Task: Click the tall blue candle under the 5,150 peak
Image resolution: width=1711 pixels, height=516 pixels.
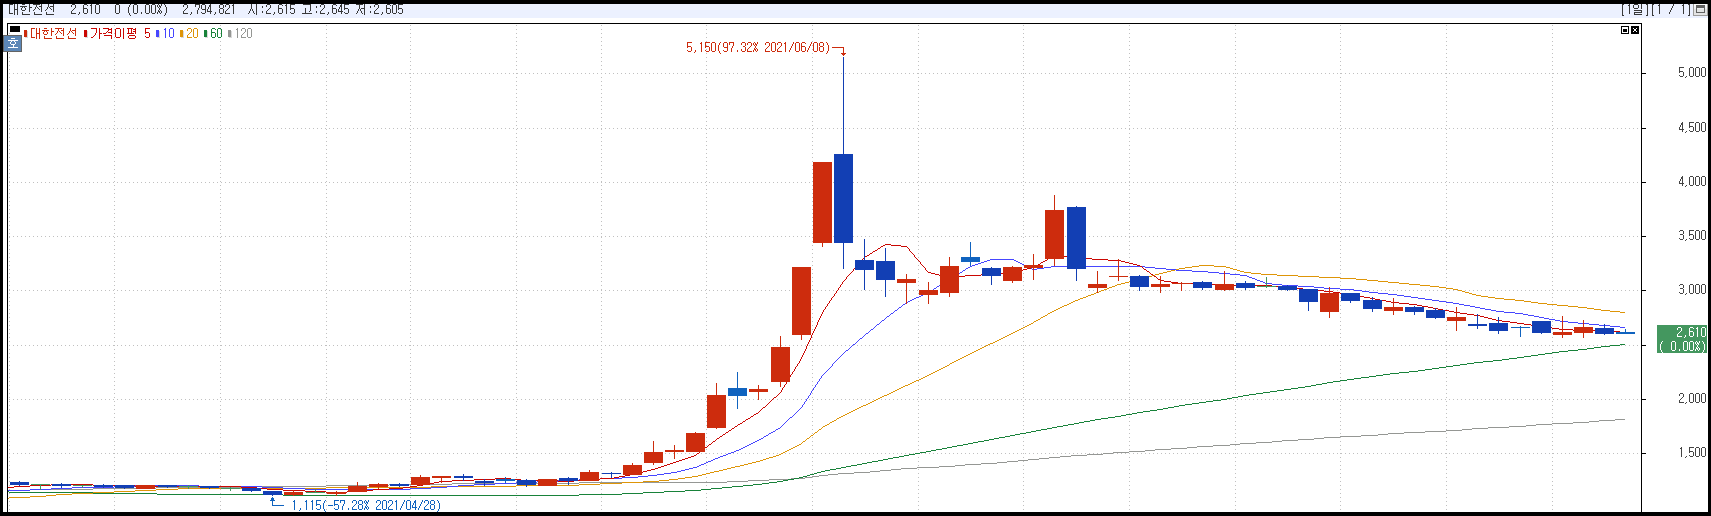Action: click(x=843, y=198)
